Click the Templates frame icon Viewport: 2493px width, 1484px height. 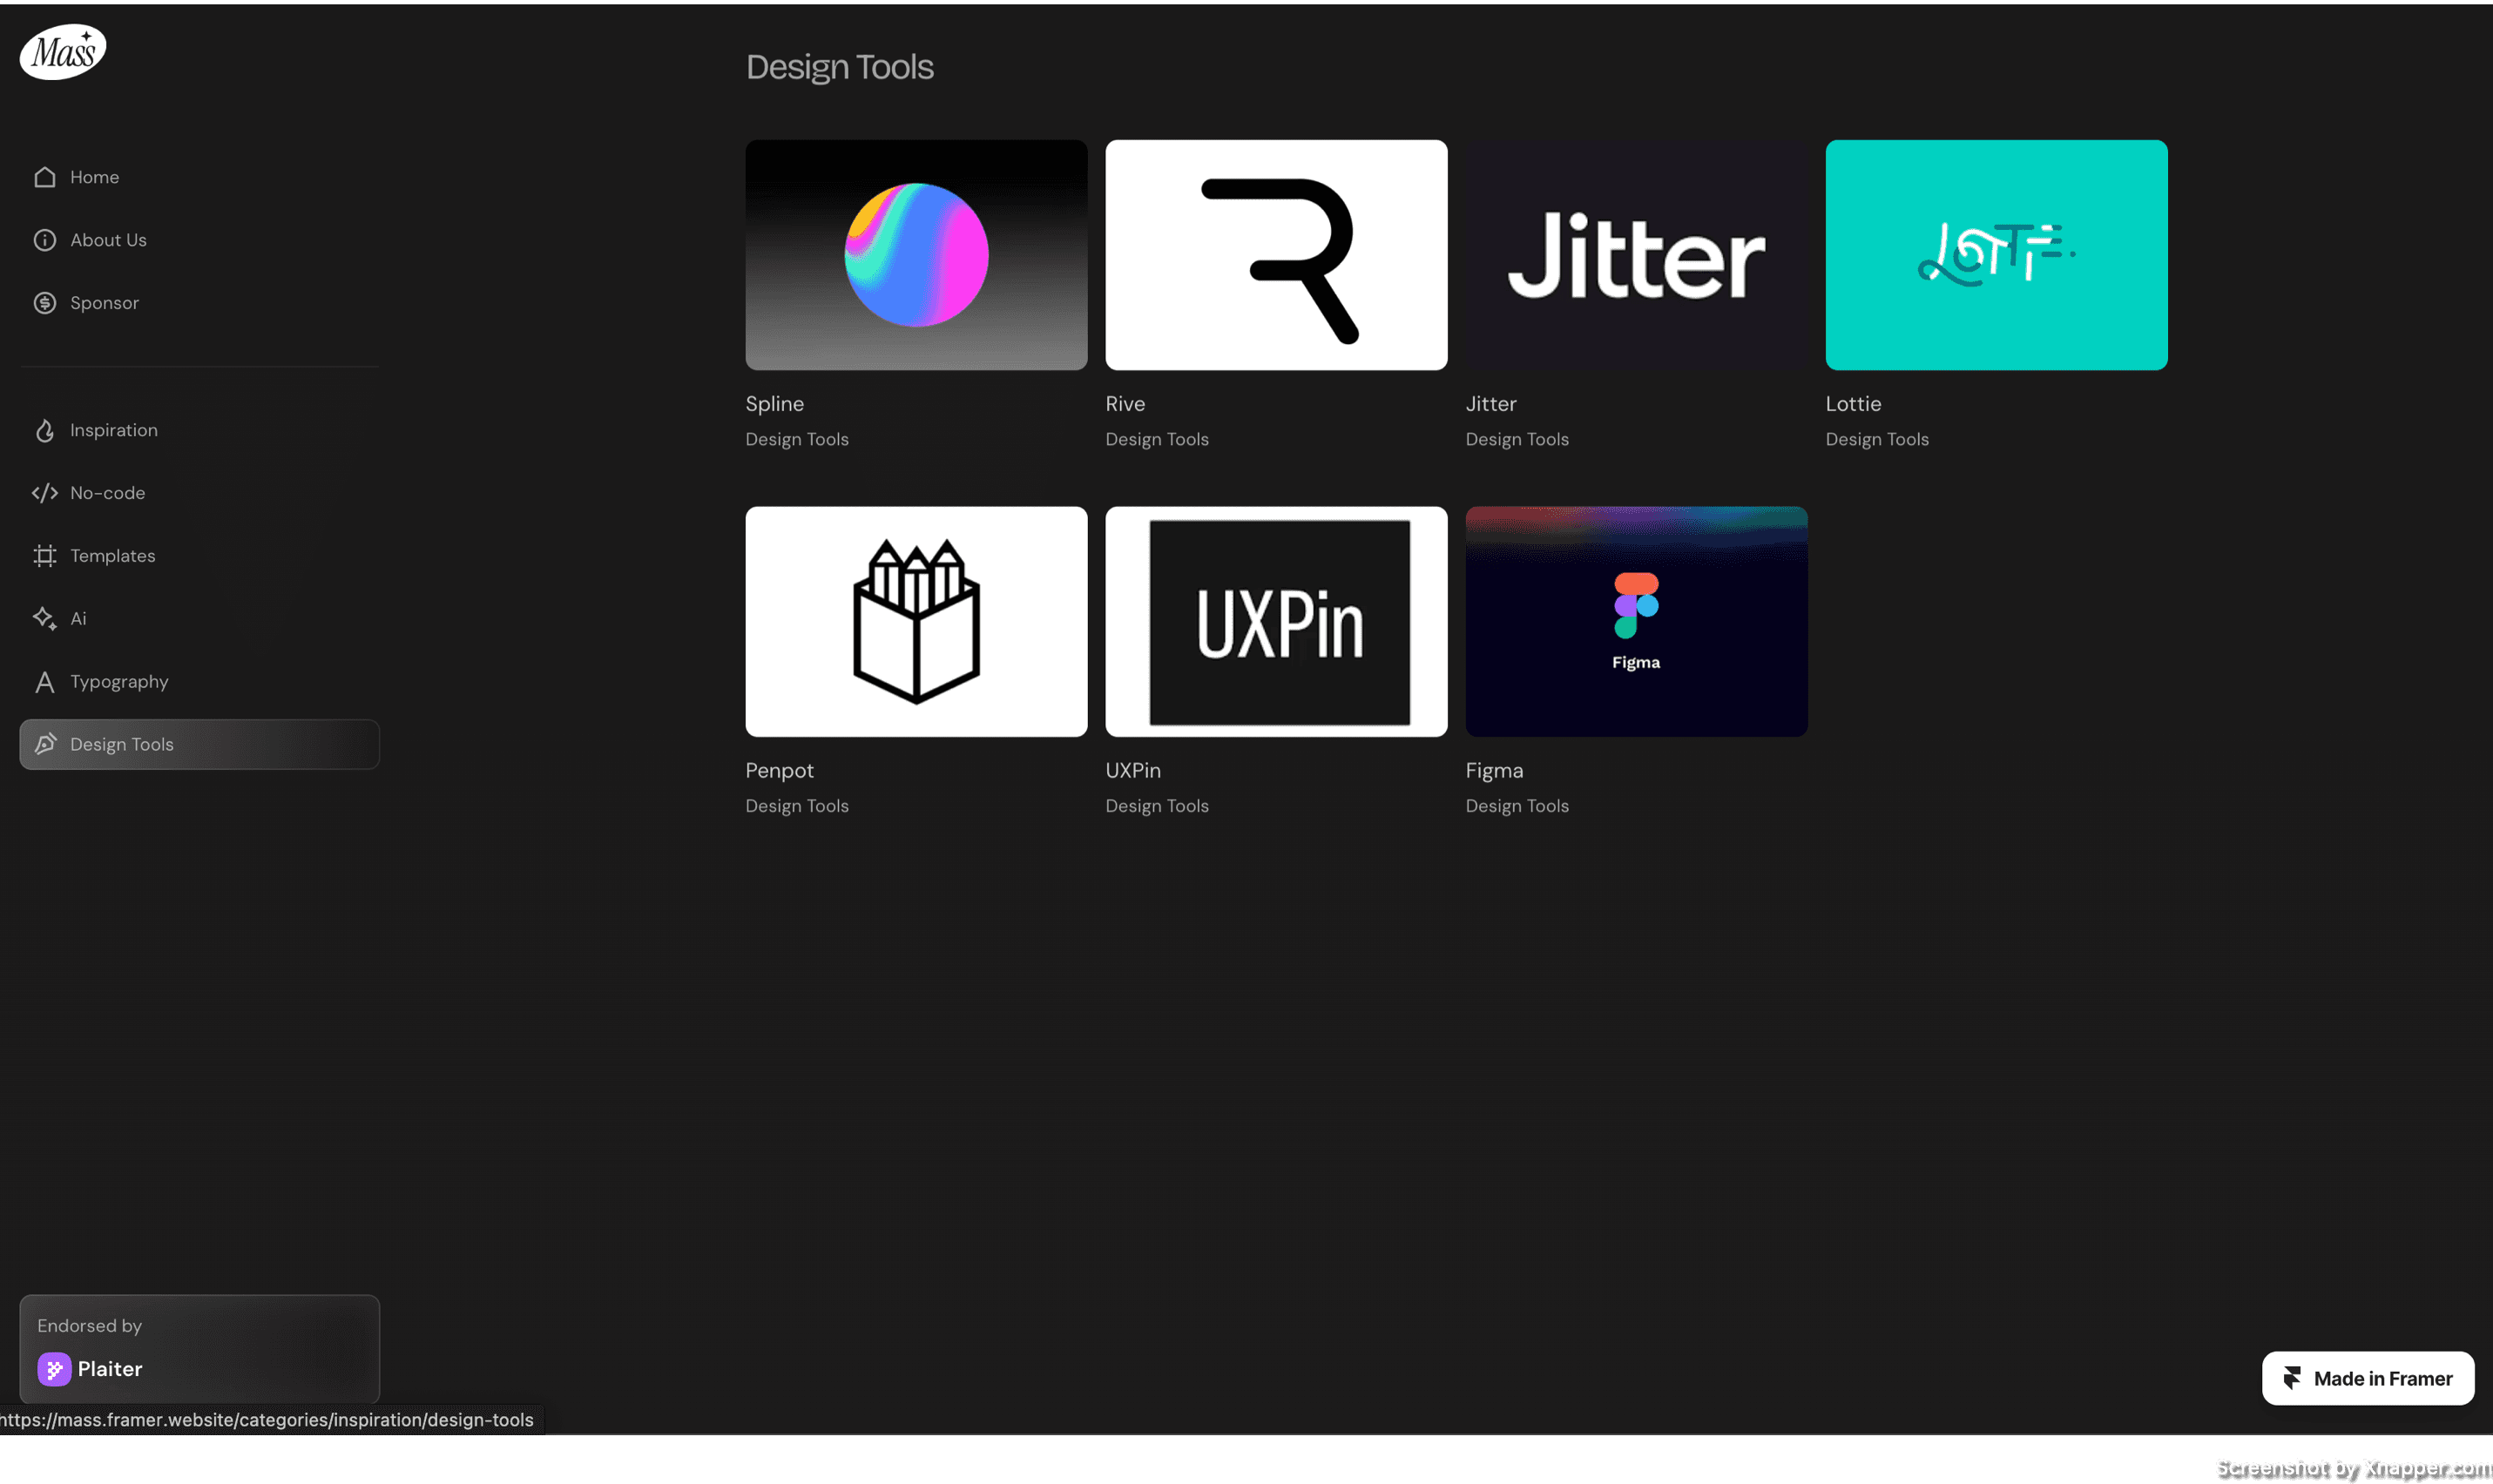pos(44,556)
